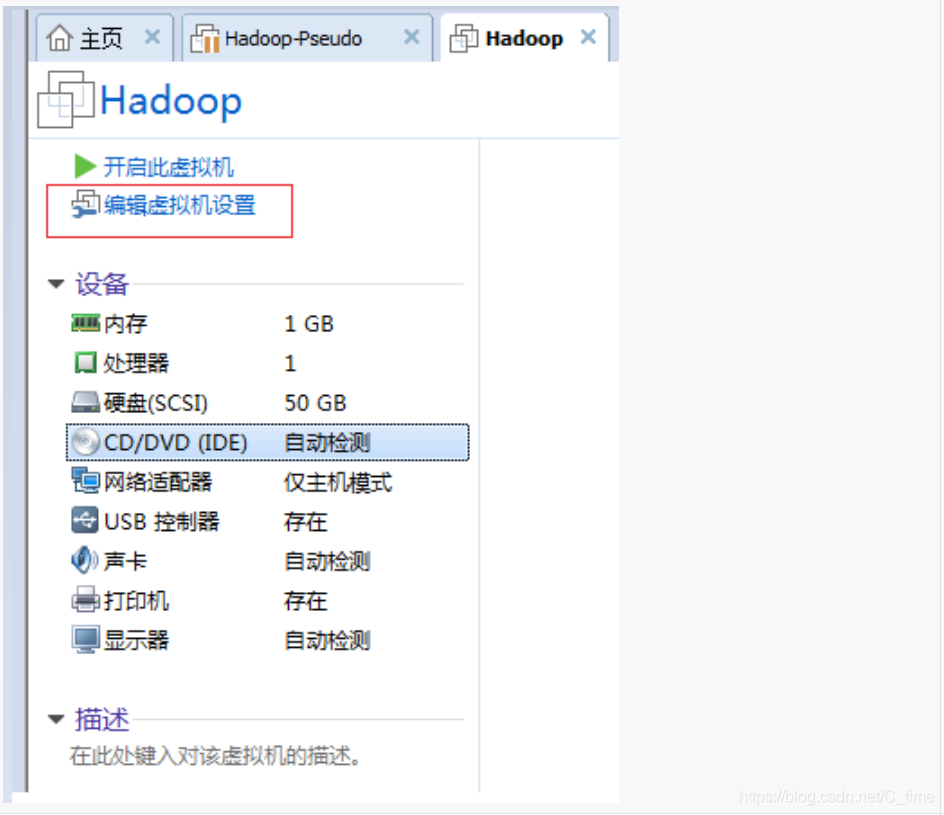Screen dimensions: 944x815
Task: Close the 主页 tab
Action: tap(153, 37)
